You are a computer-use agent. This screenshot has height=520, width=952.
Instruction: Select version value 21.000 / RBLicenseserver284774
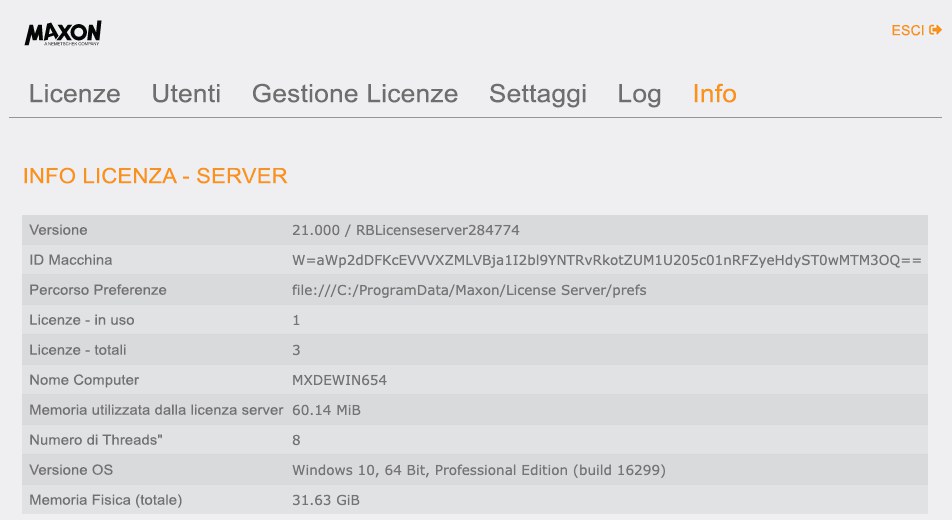point(406,230)
